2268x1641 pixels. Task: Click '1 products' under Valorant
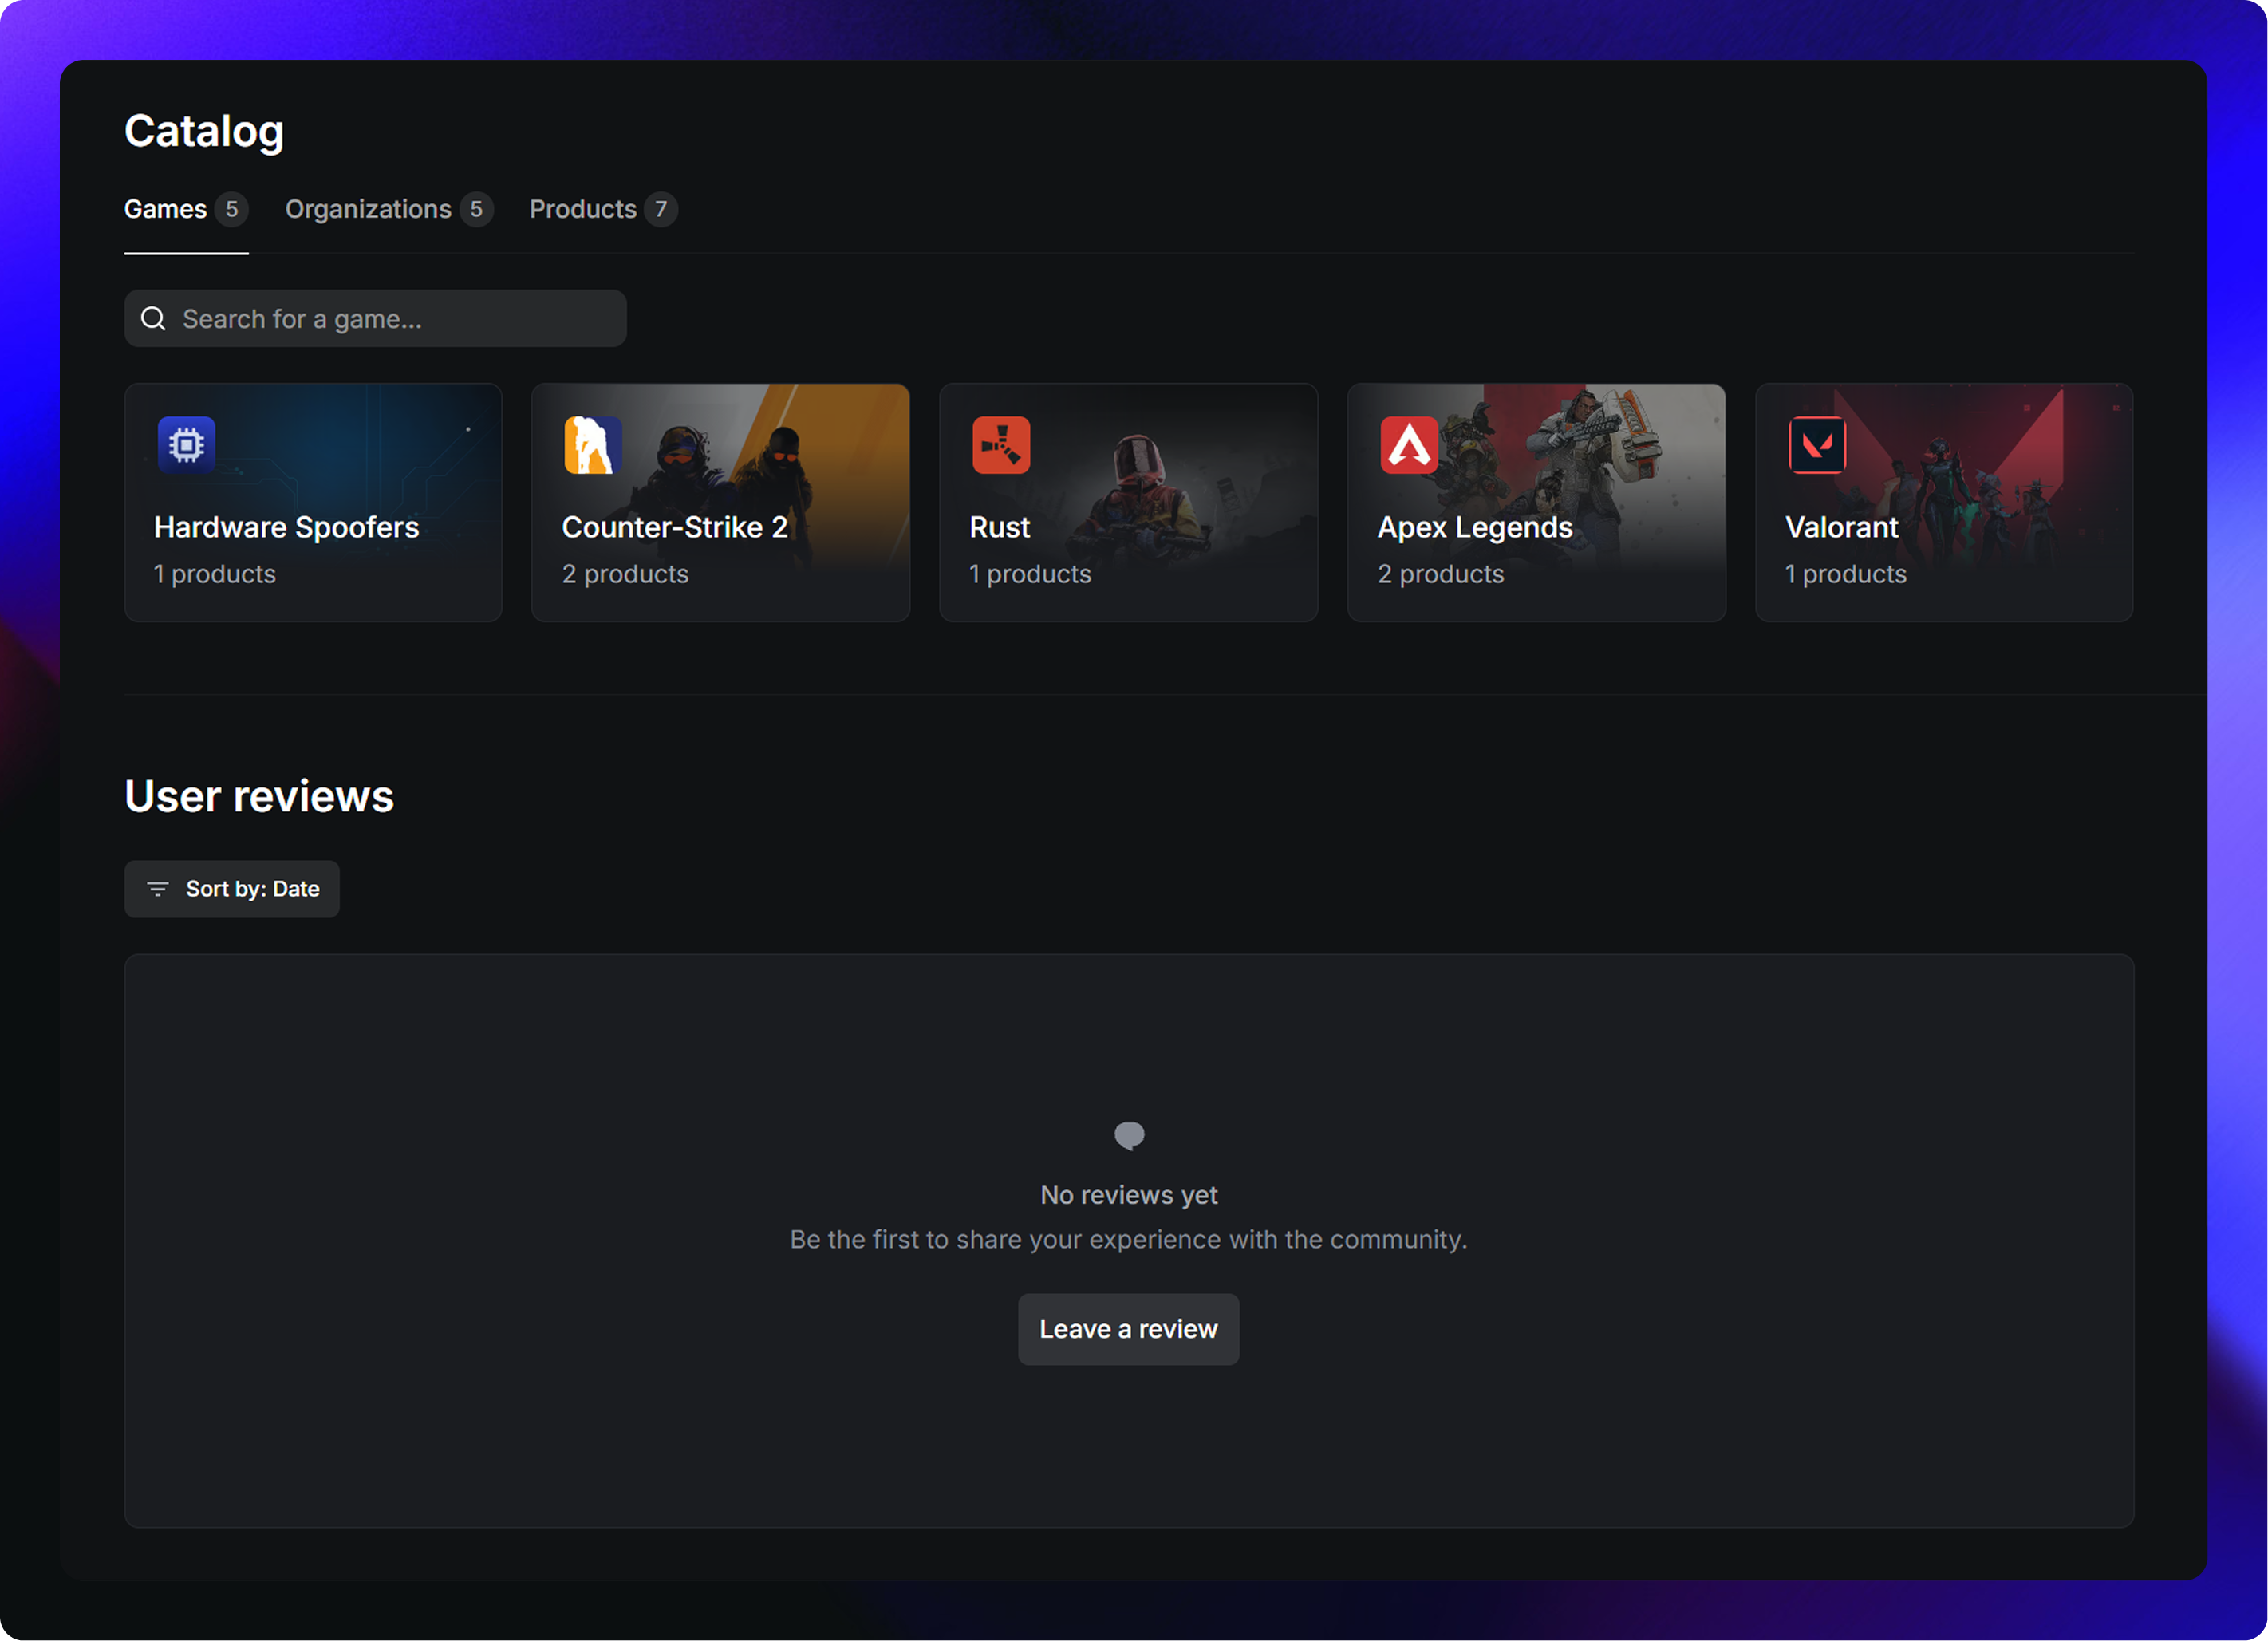(x=1846, y=574)
